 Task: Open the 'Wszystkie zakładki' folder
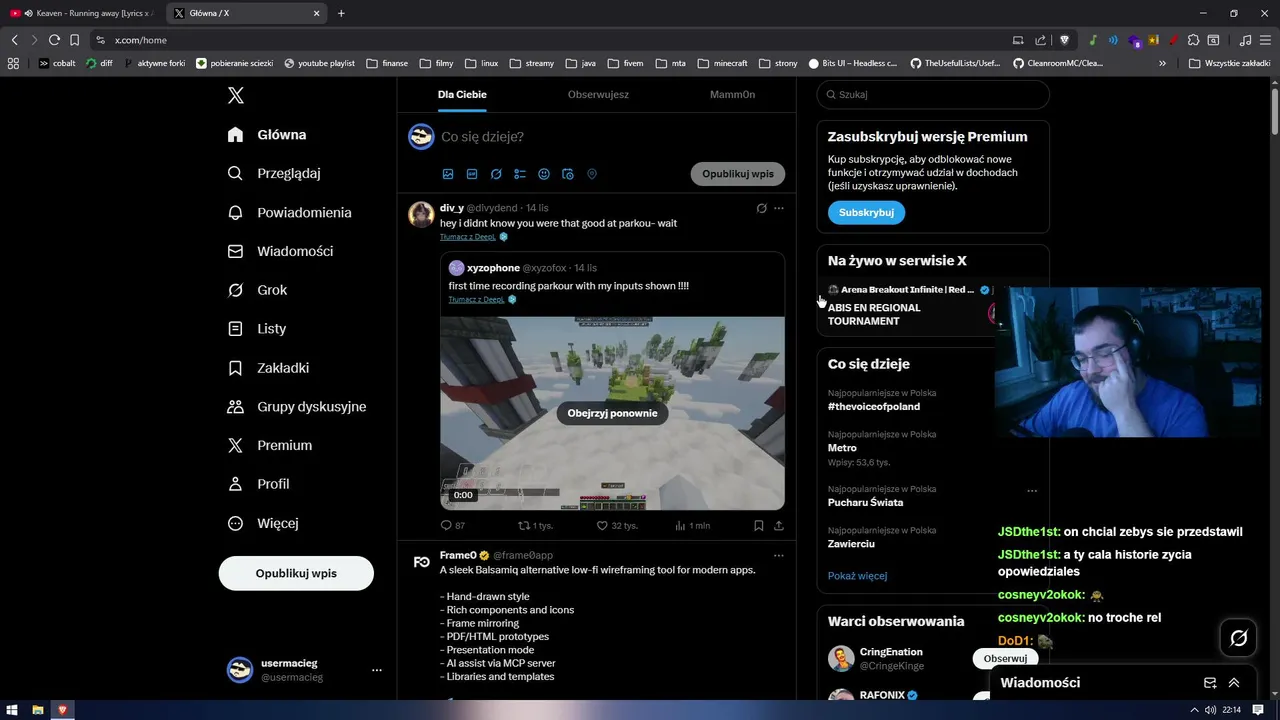(1229, 63)
